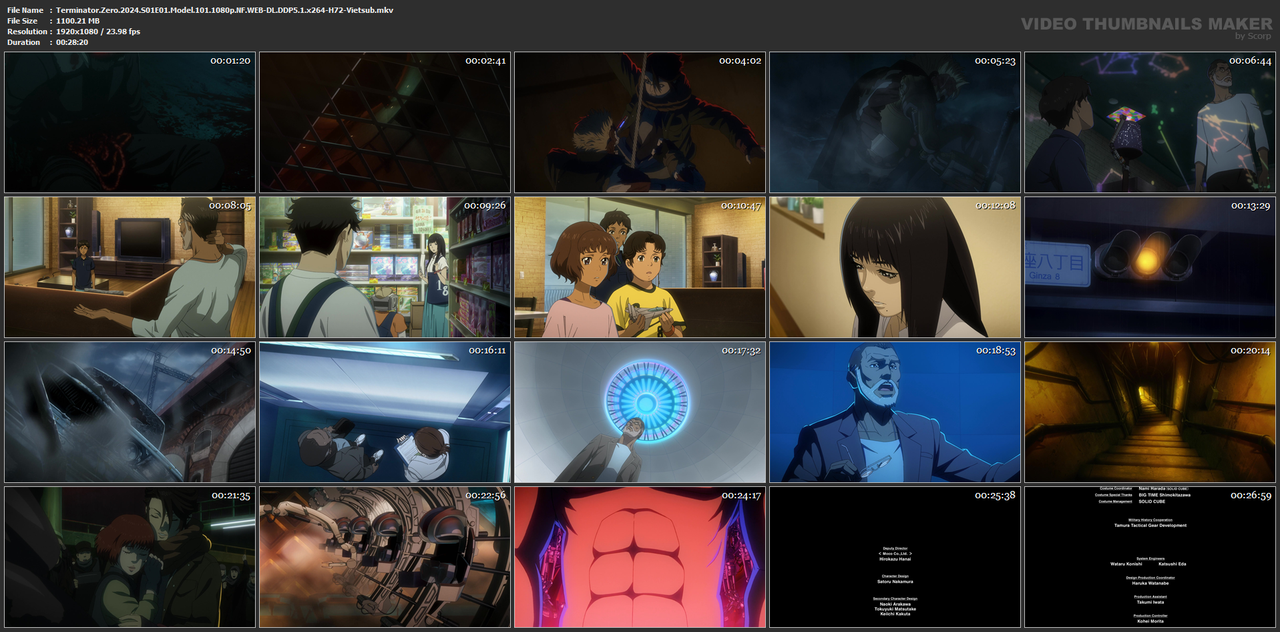Screen dimensions: 1280x632
Task: Select the credits thumbnail at 00:25:38
Action: point(895,557)
